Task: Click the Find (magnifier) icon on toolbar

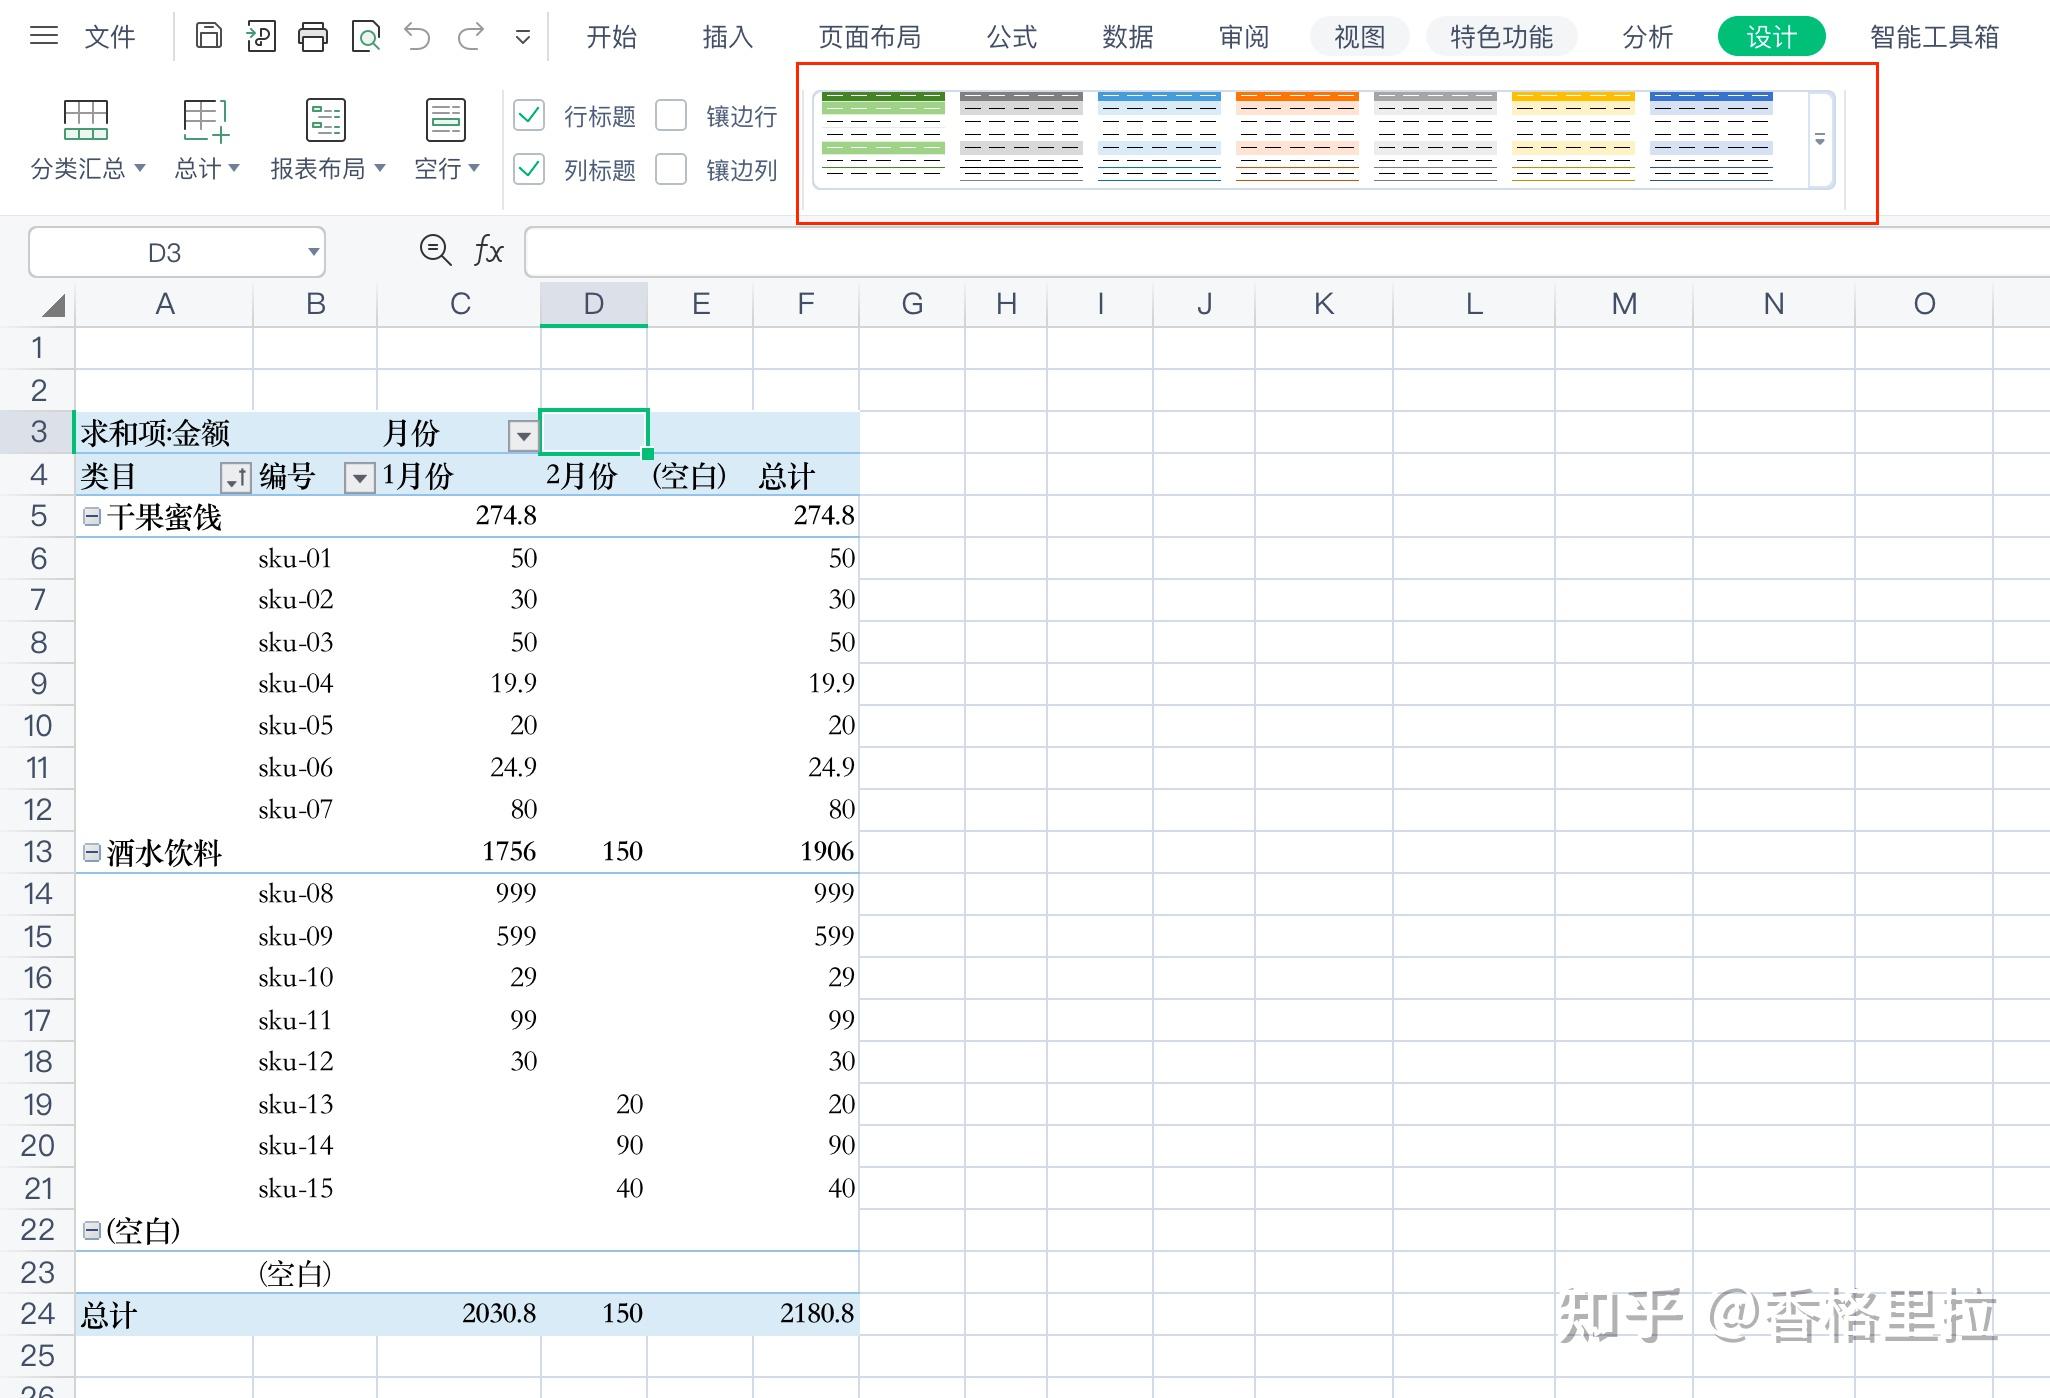Action: click(366, 36)
